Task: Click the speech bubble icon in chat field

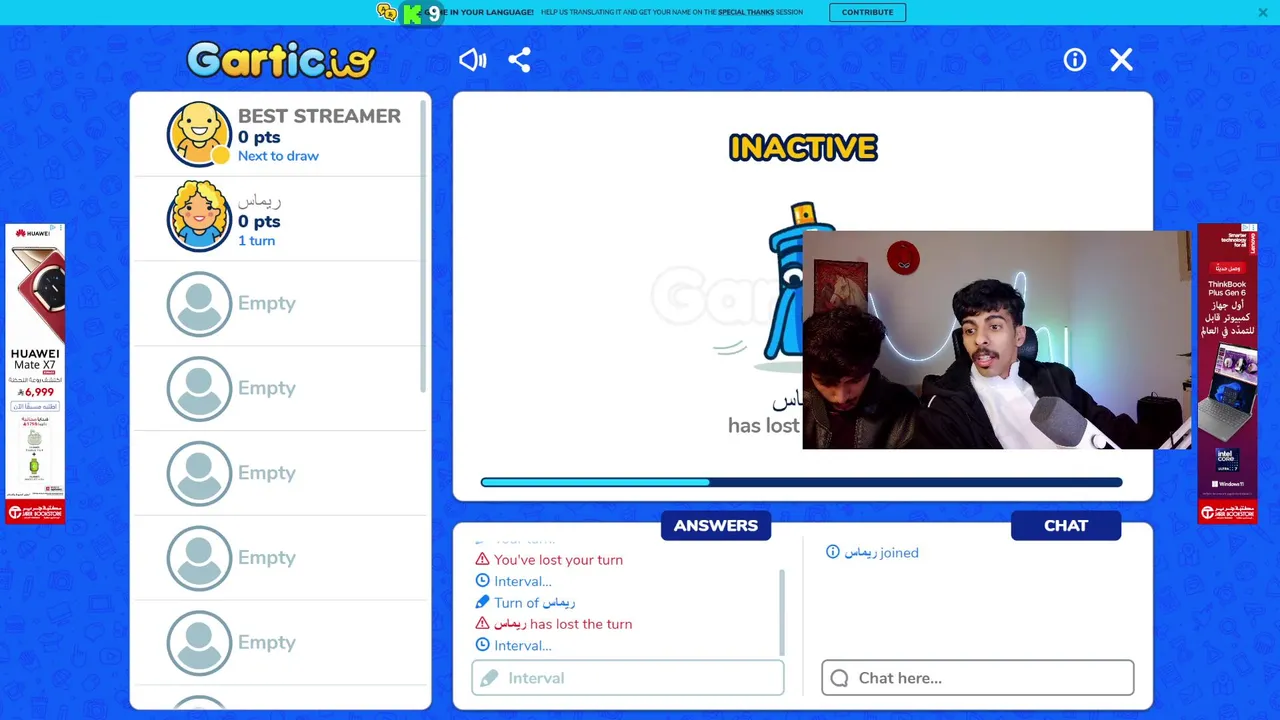Action: [839, 678]
